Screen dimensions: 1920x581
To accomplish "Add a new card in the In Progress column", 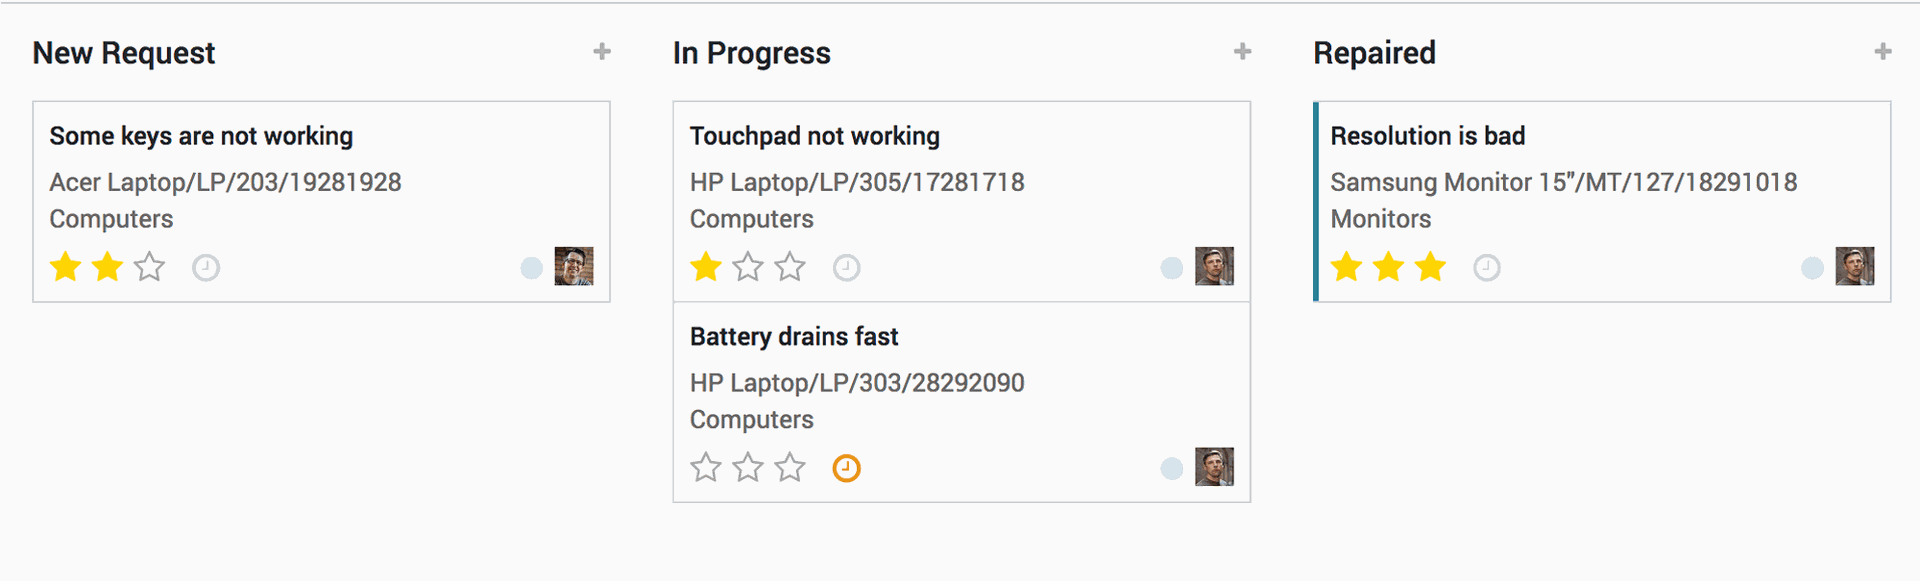I will [1242, 51].
